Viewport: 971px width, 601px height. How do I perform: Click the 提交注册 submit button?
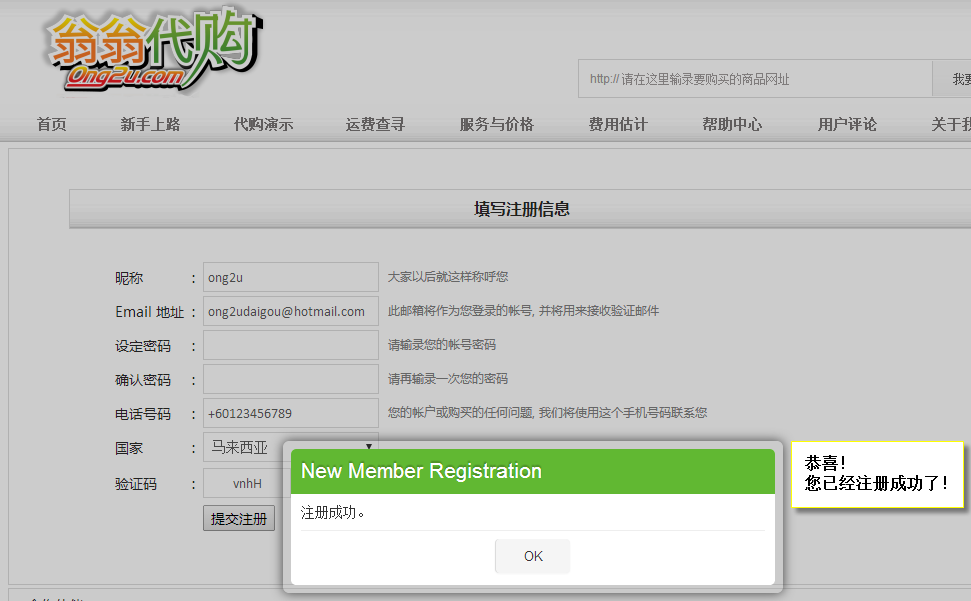point(239,518)
